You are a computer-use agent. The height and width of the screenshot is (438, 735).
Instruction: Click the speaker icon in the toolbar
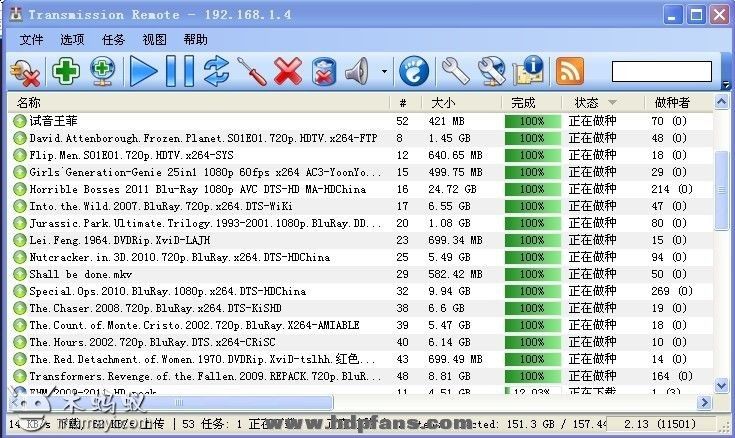tap(357, 71)
